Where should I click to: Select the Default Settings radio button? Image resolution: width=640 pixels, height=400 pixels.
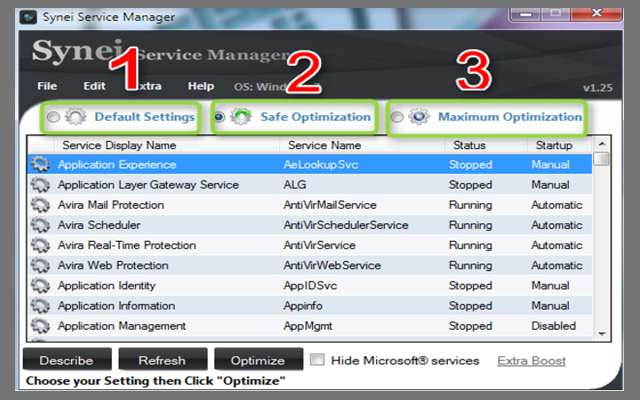(x=53, y=117)
